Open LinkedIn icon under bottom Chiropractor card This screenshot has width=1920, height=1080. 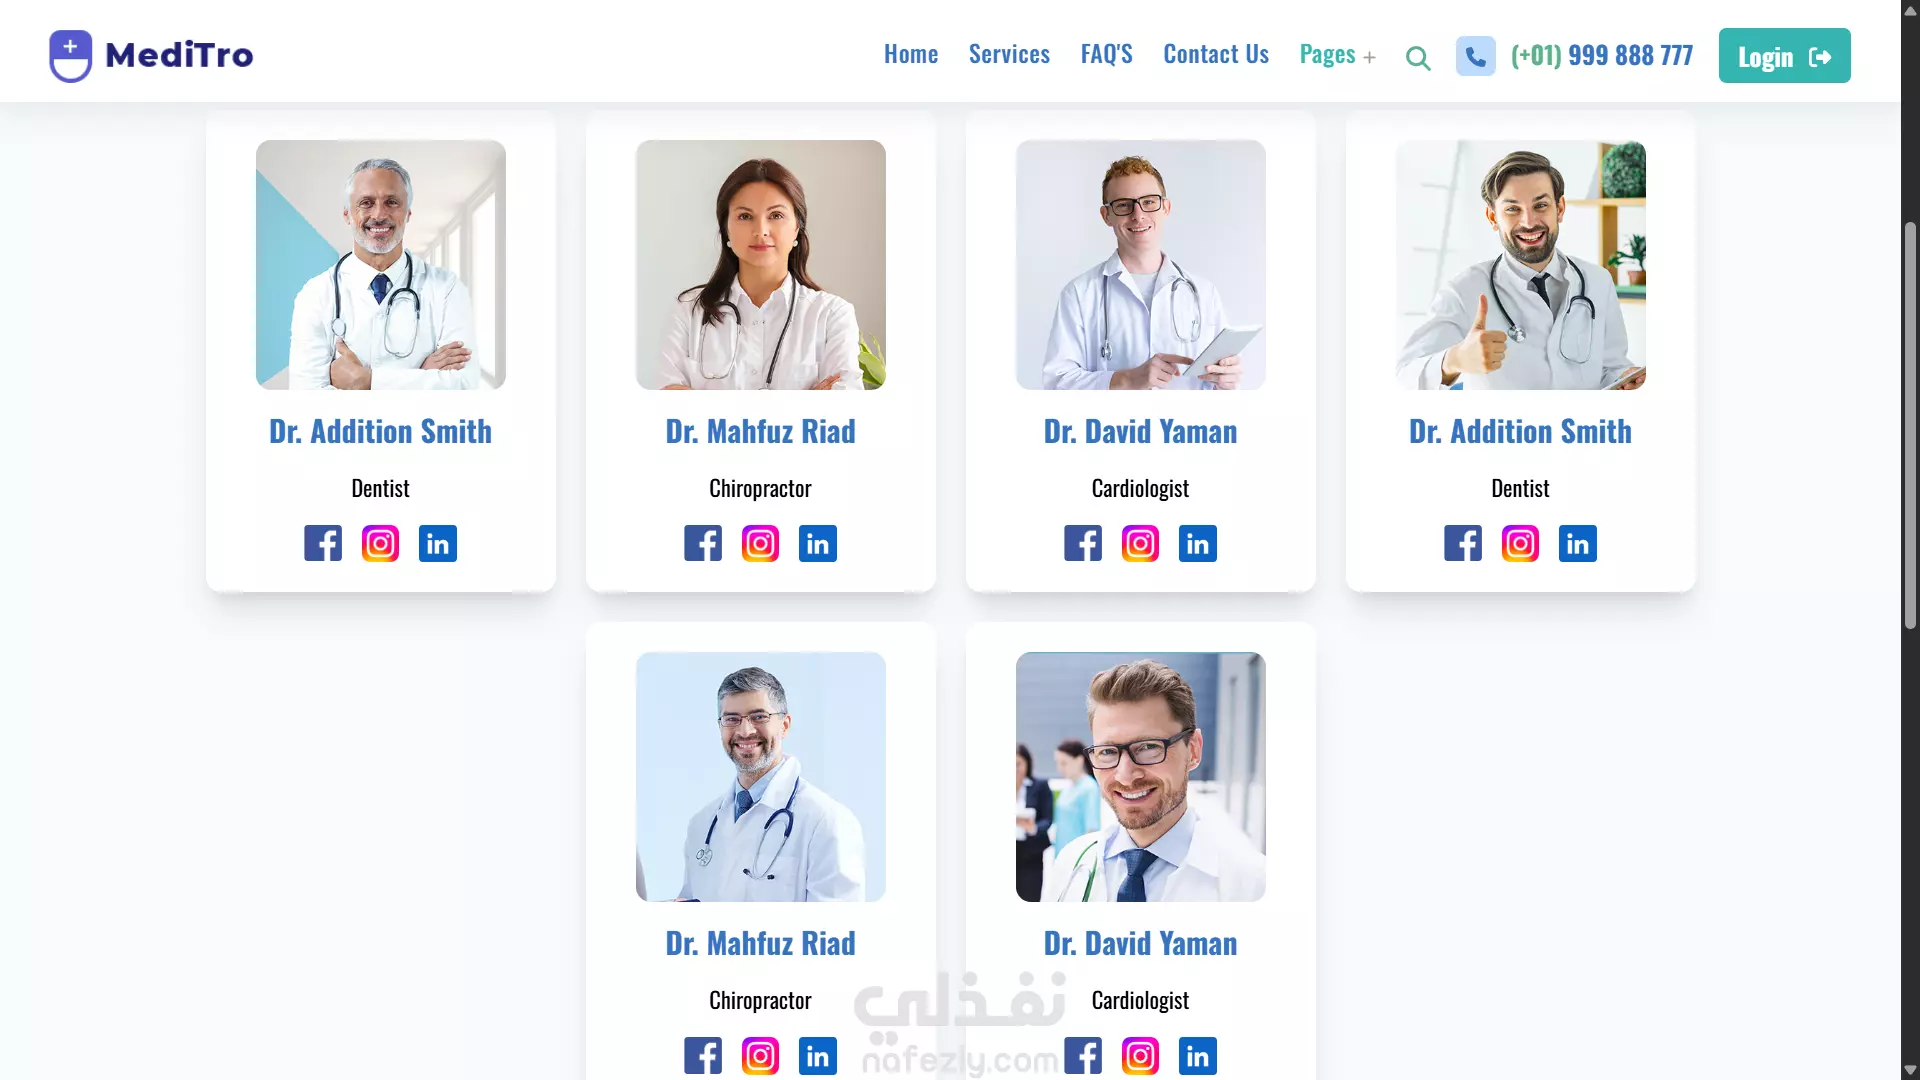coord(817,1055)
